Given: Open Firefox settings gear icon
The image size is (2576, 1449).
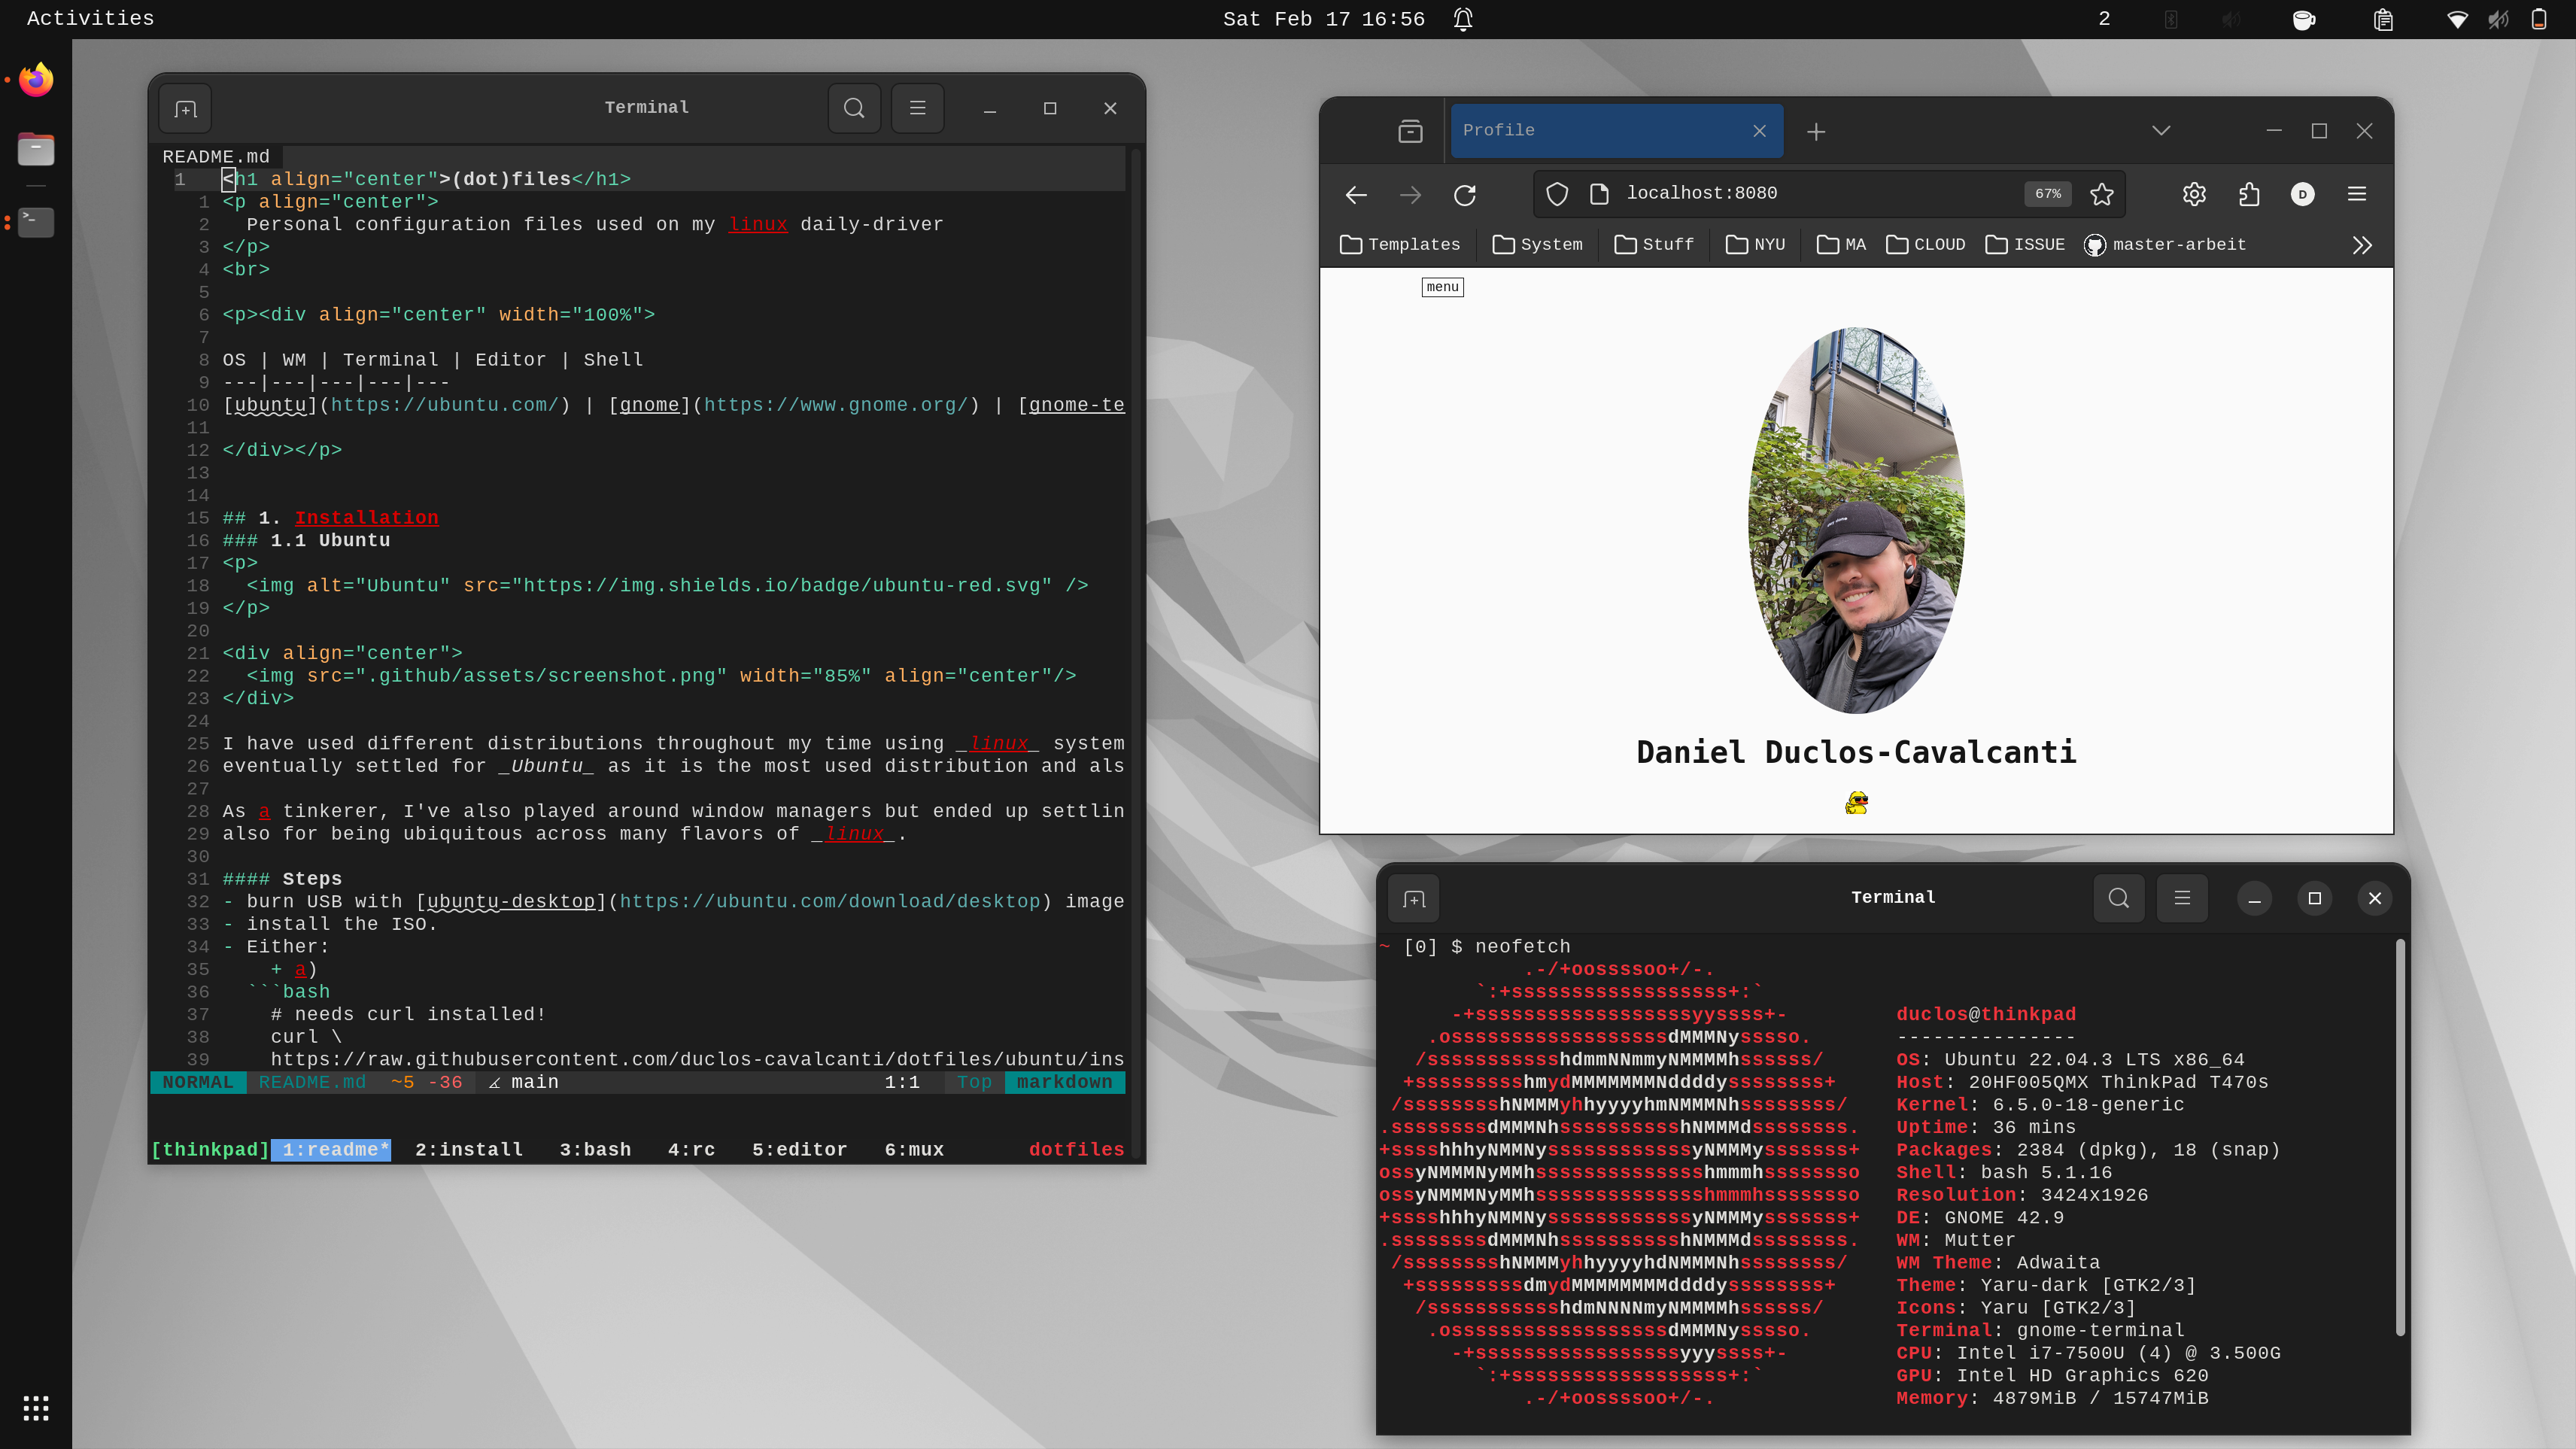Looking at the screenshot, I should tap(2194, 194).
